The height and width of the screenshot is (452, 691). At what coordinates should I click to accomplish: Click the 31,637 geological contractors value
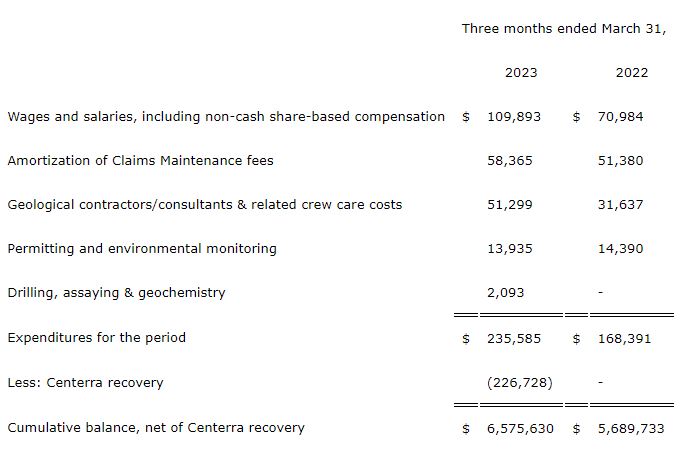(x=621, y=205)
